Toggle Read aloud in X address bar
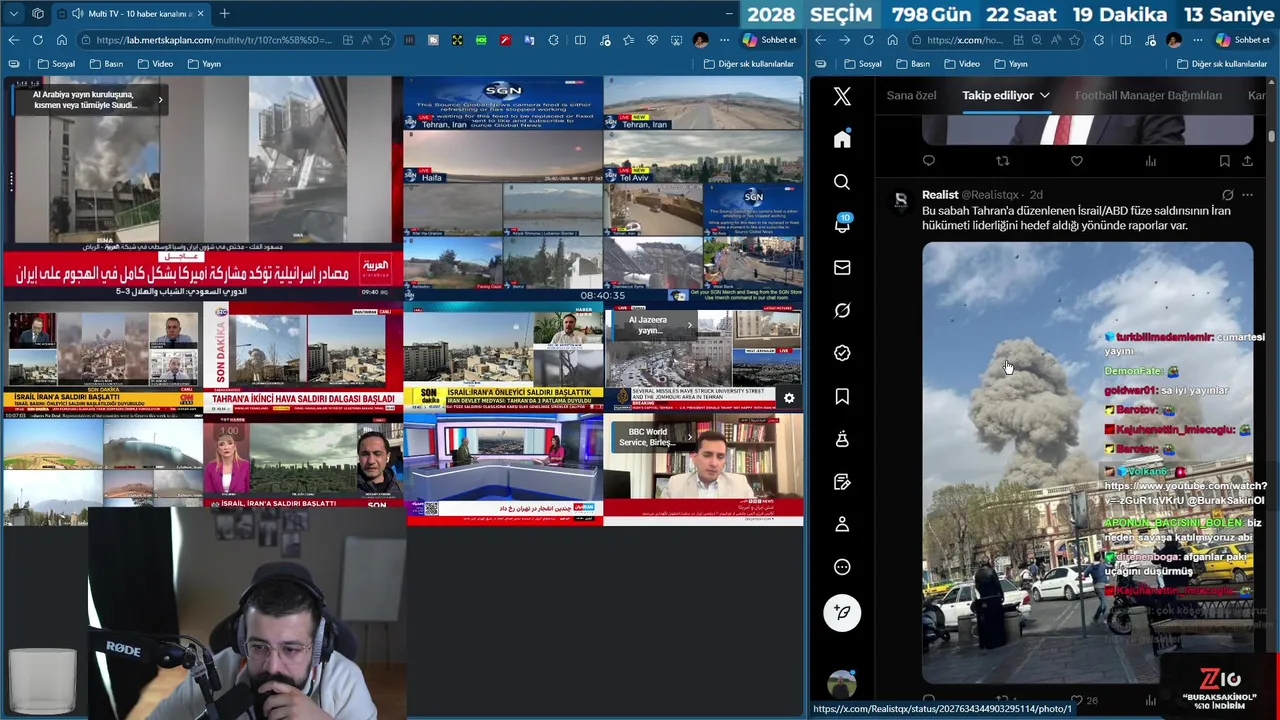Image resolution: width=1280 pixels, height=720 pixels. [1056, 40]
